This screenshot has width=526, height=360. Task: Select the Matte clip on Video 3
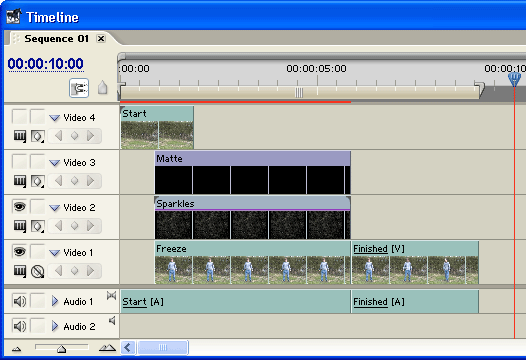253,172
